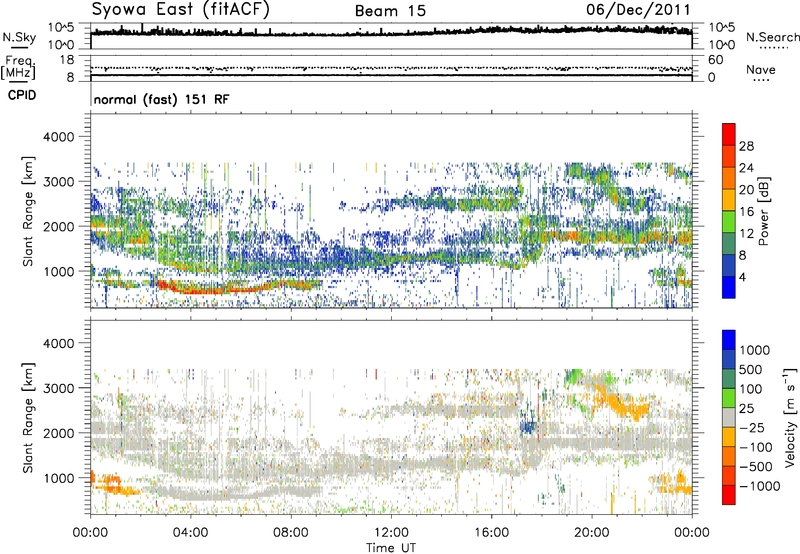This screenshot has width=800, height=554.
Task: Click the dotted Nave trace in the frequency panel
Action: pos(391,68)
